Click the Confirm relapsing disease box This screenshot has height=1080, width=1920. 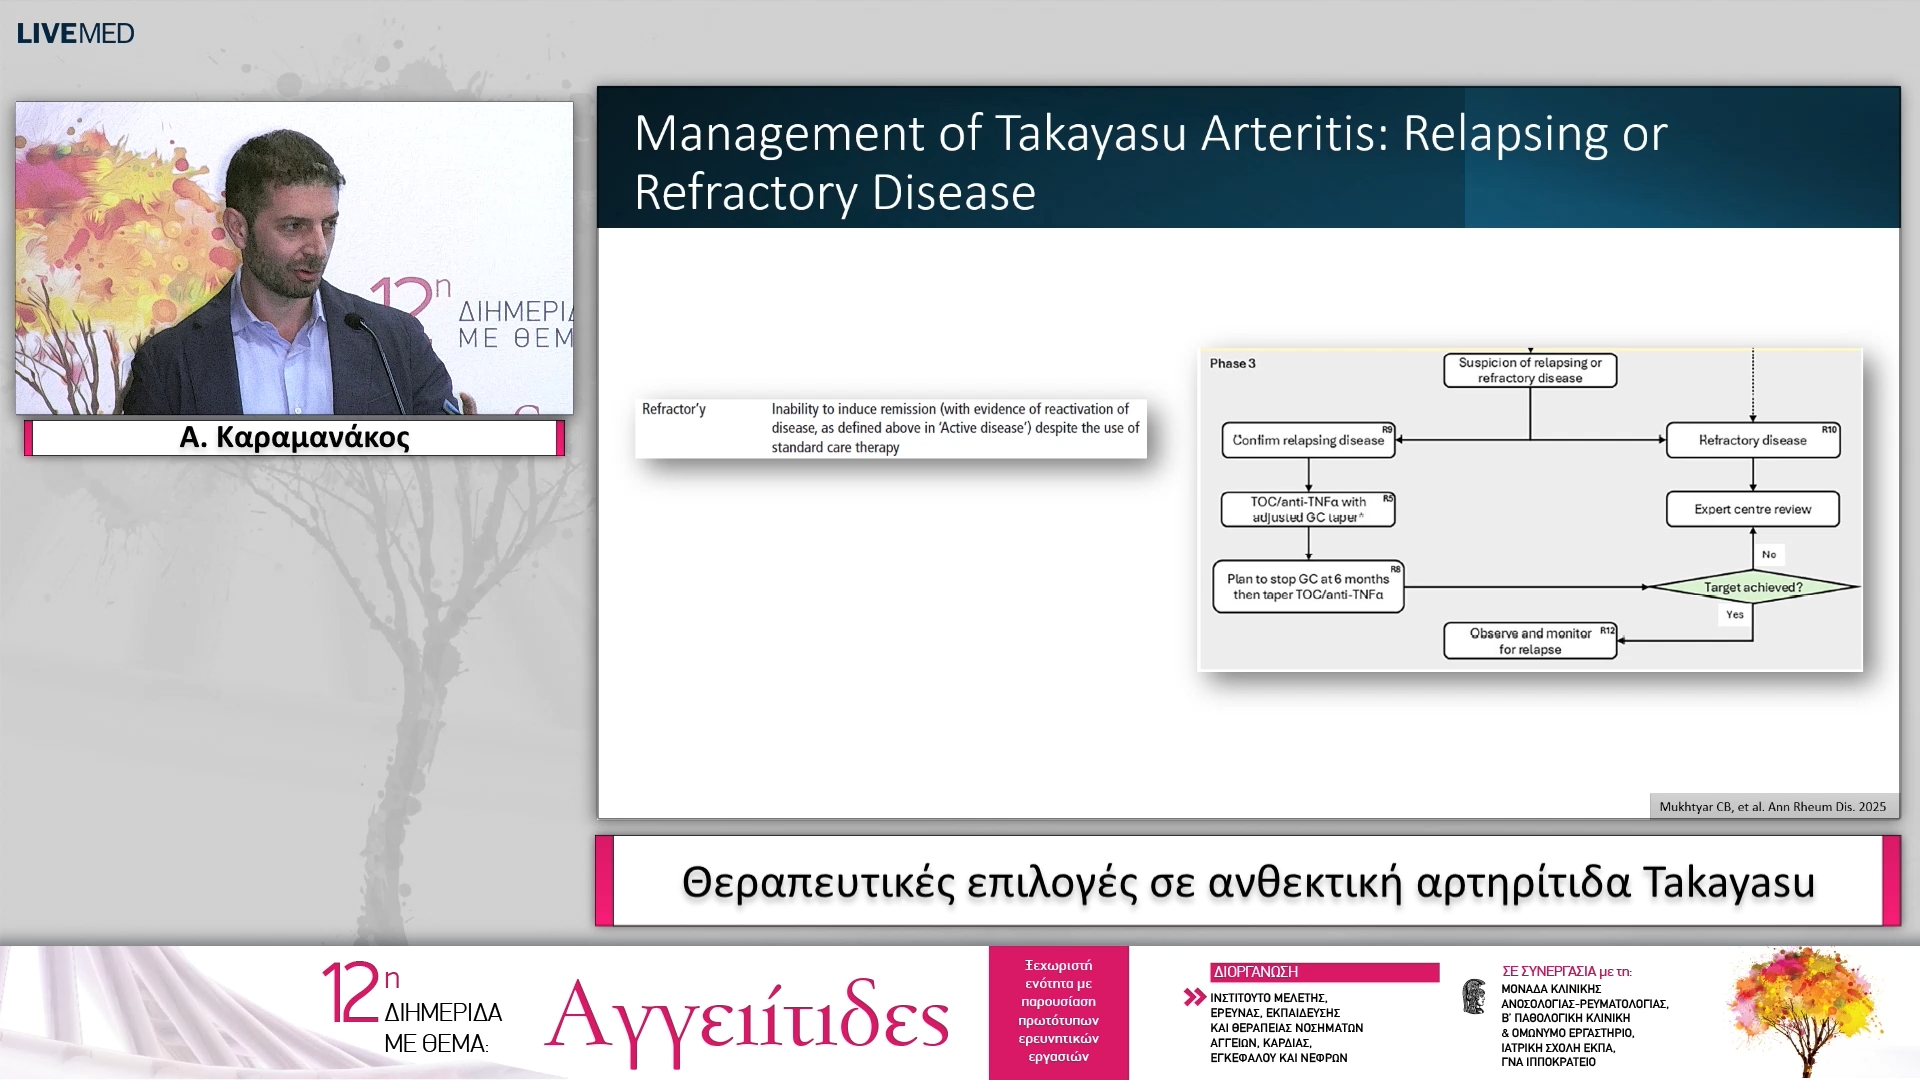pyautogui.click(x=1308, y=440)
